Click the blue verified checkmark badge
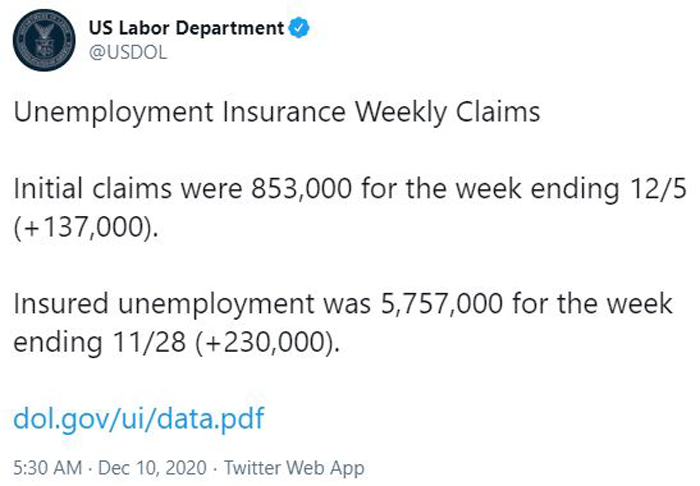The height and width of the screenshot is (486, 700). coord(299,28)
